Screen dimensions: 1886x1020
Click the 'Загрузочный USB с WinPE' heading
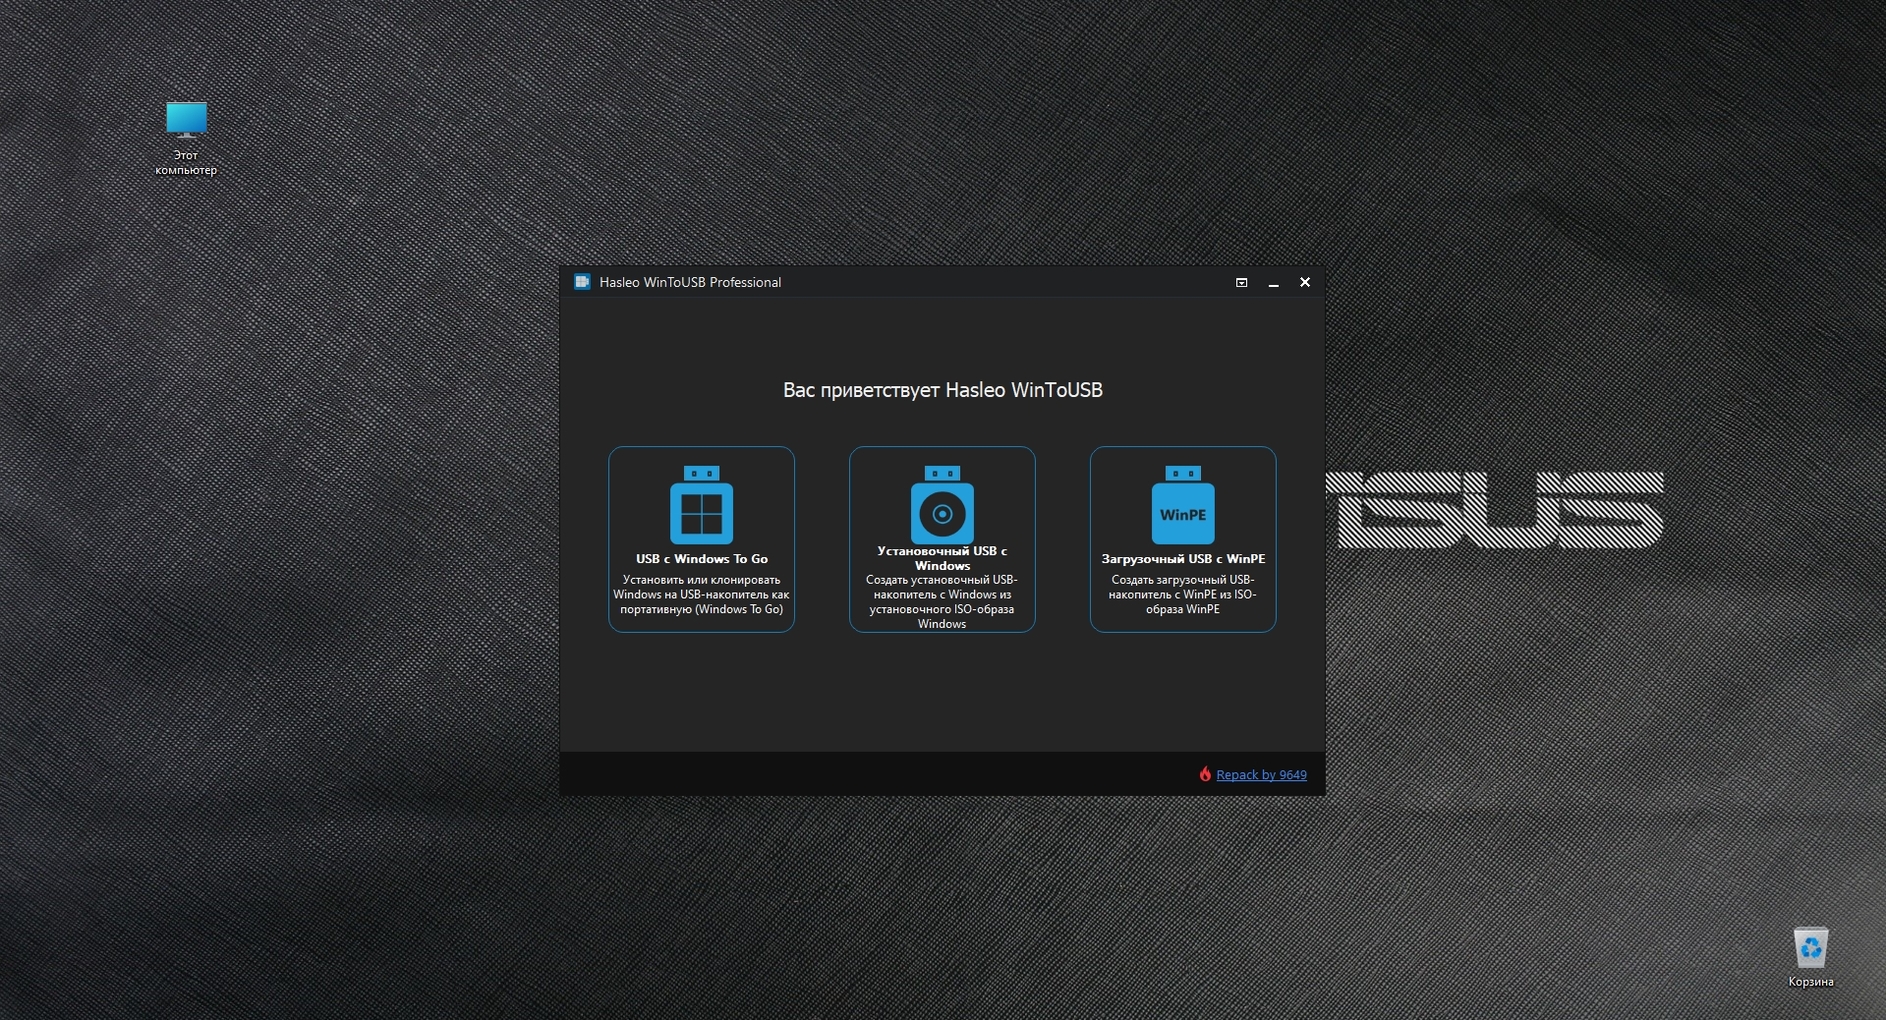pyautogui.click(x=1183, y=559)
